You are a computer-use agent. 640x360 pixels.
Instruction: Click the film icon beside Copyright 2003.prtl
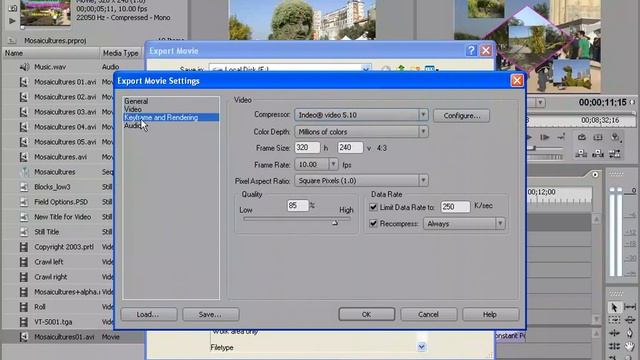tap(24, 247)
